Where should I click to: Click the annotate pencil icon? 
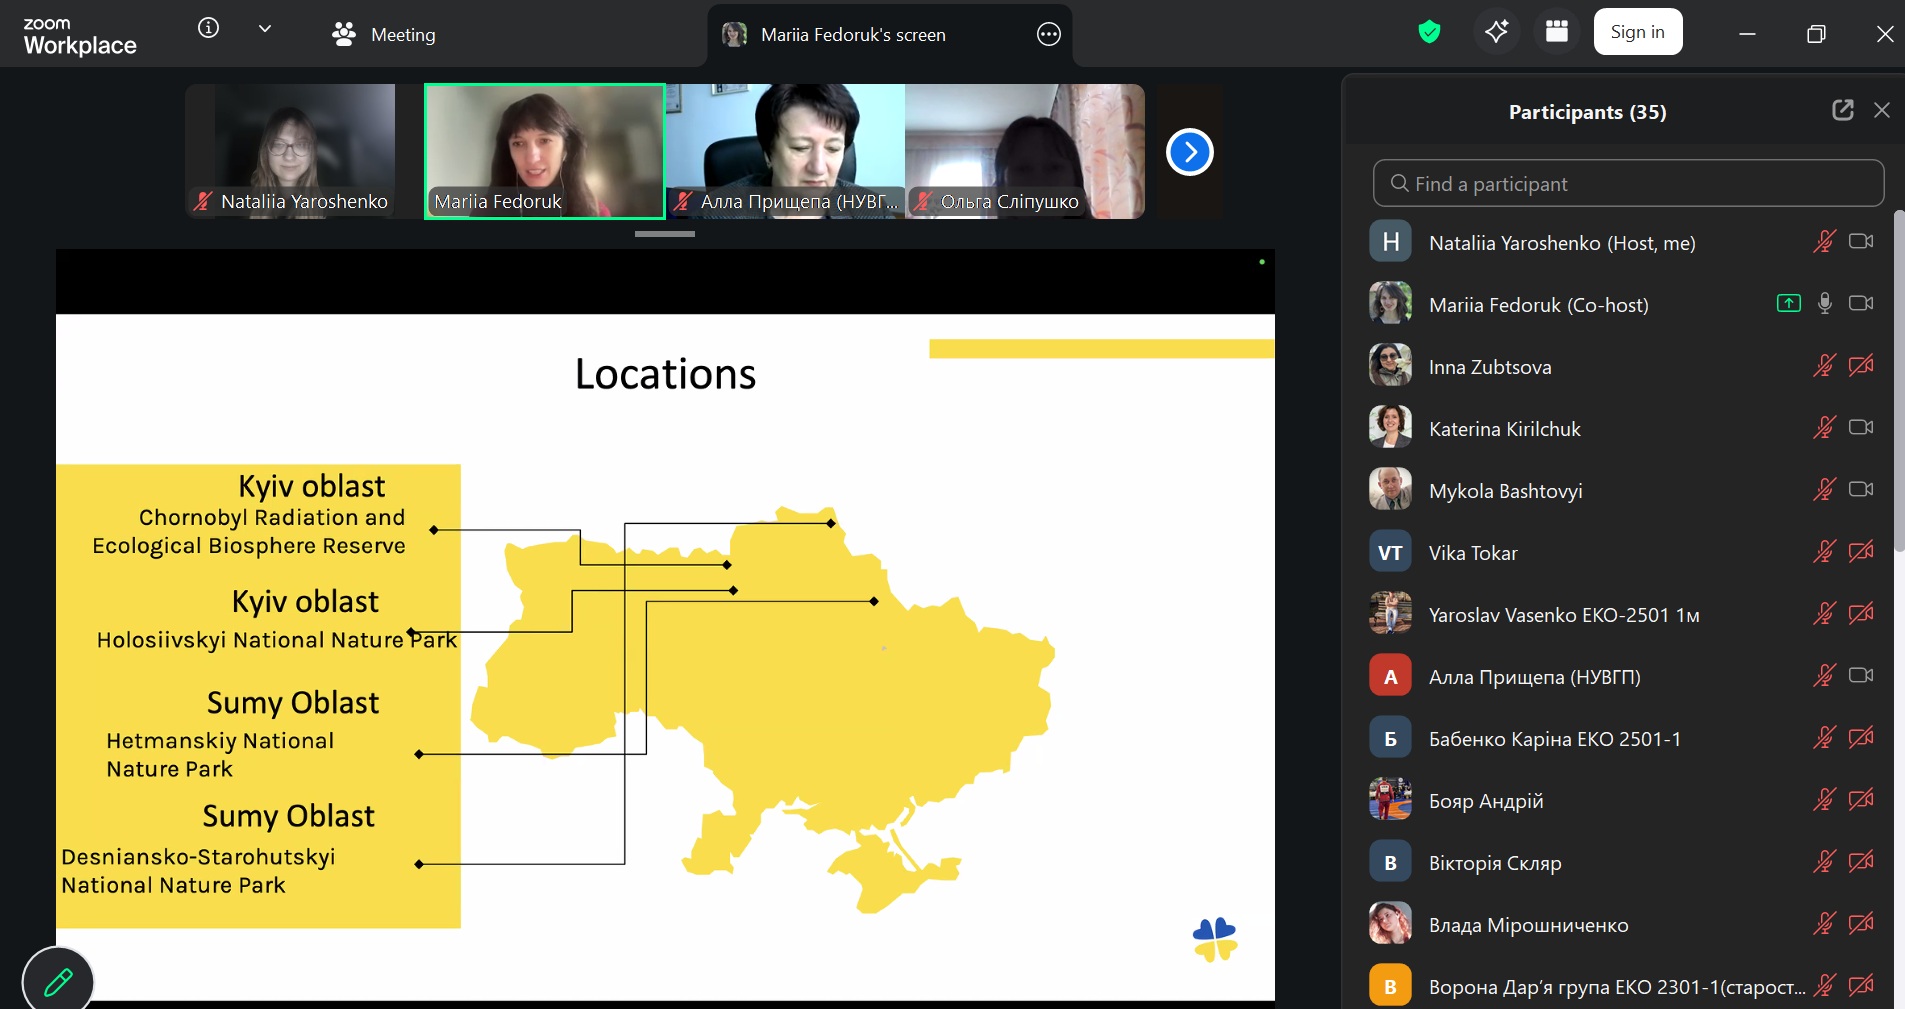point(58,982)
